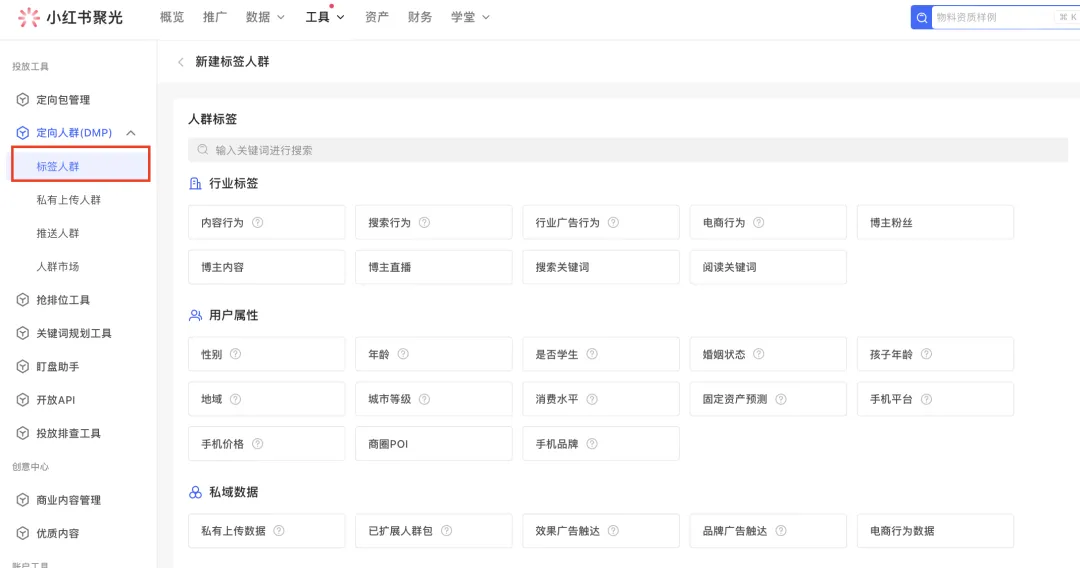Expand the 工具 top menu
This screenshot has height=568, width=1080.
pos(324,17)
